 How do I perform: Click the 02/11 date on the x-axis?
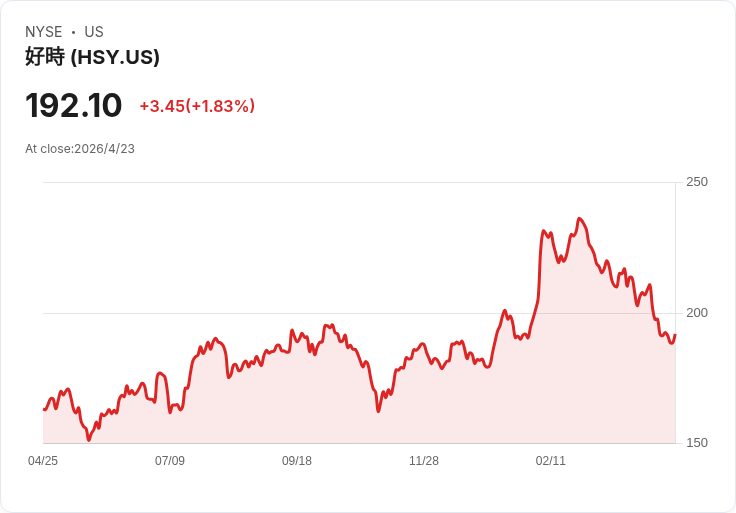(x=551, y=461)
